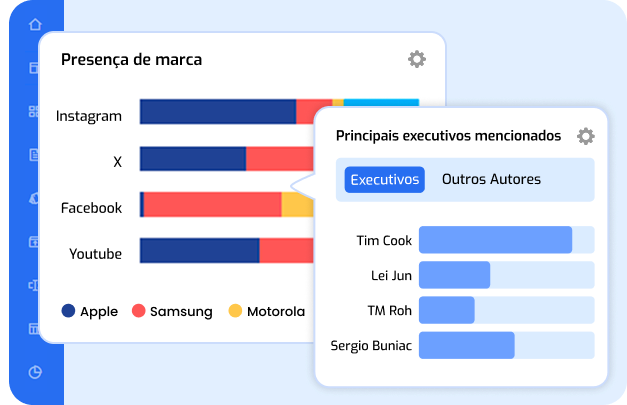The width and height of the screenshot is (627, 405).
Task: Toggle the Samsung legend item
Action: (172, 311)
